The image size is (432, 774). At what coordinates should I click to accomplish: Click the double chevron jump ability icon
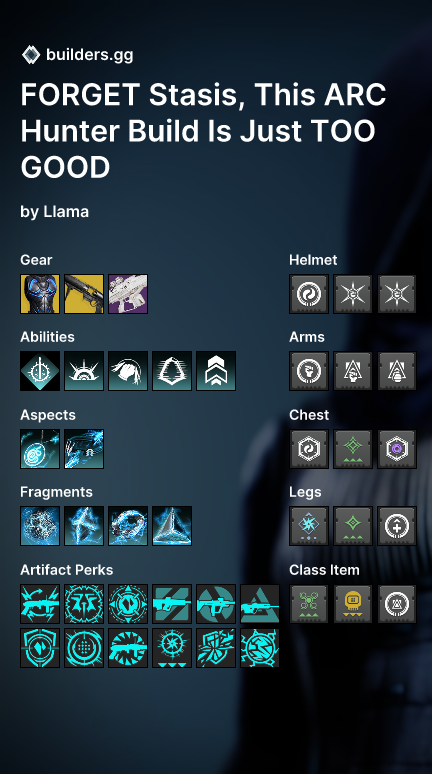pos(216,371)
